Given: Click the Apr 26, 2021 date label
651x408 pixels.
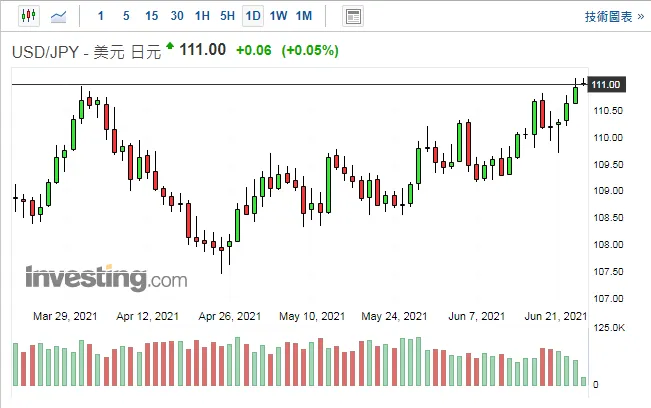Looking at the screenshot, I should 230,316.
